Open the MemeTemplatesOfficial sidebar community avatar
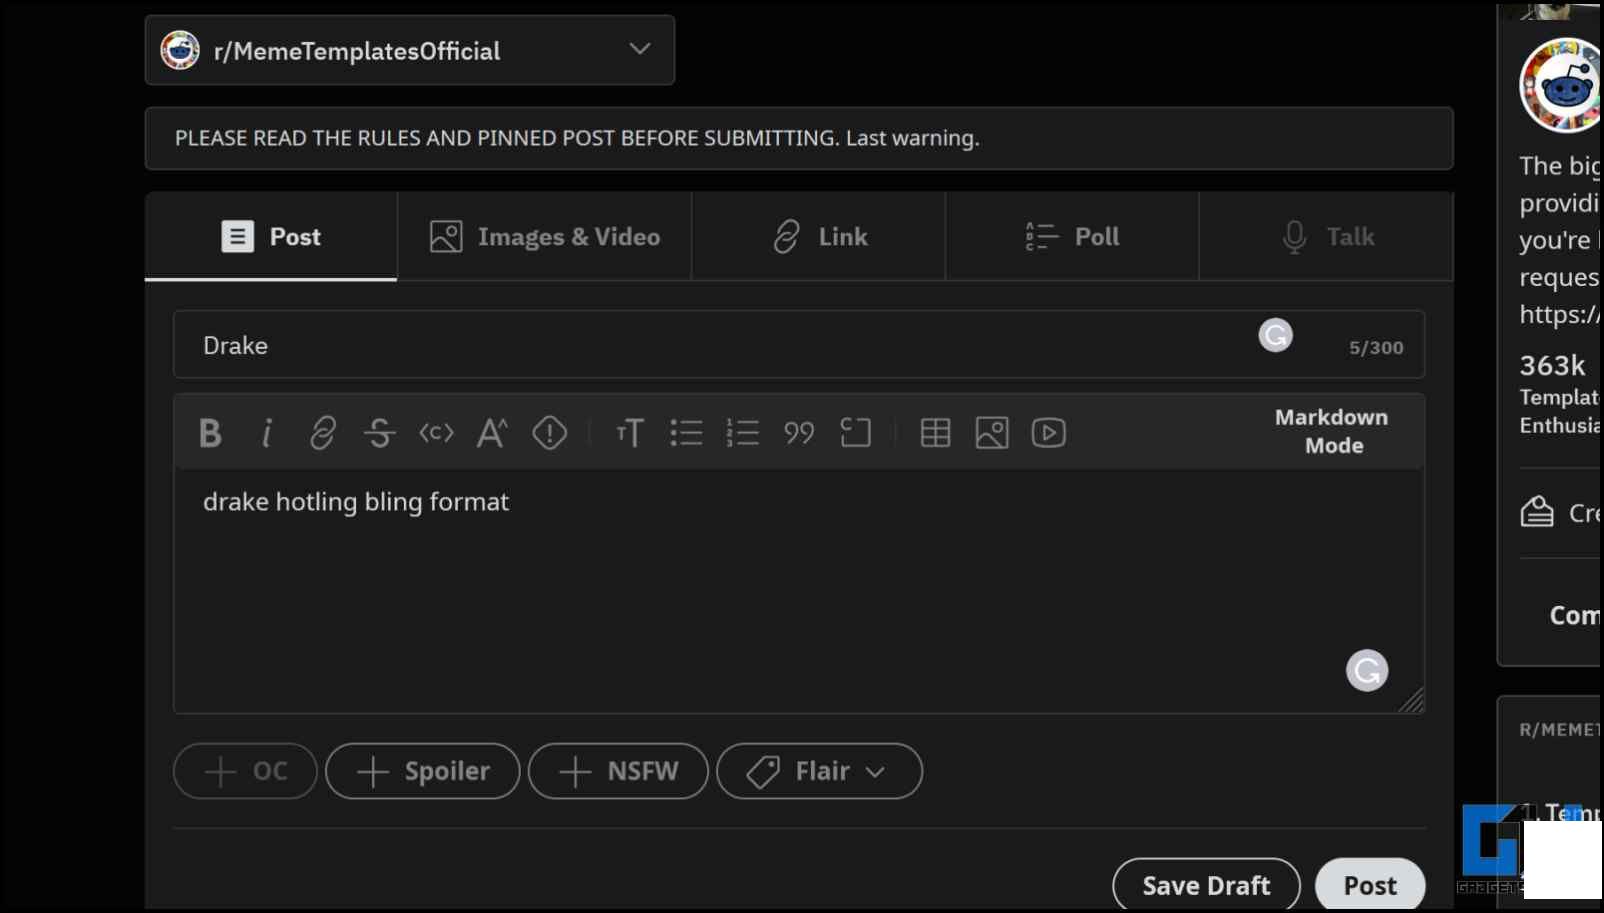This screenshot has width=1604, height=913. [1561, 86]
